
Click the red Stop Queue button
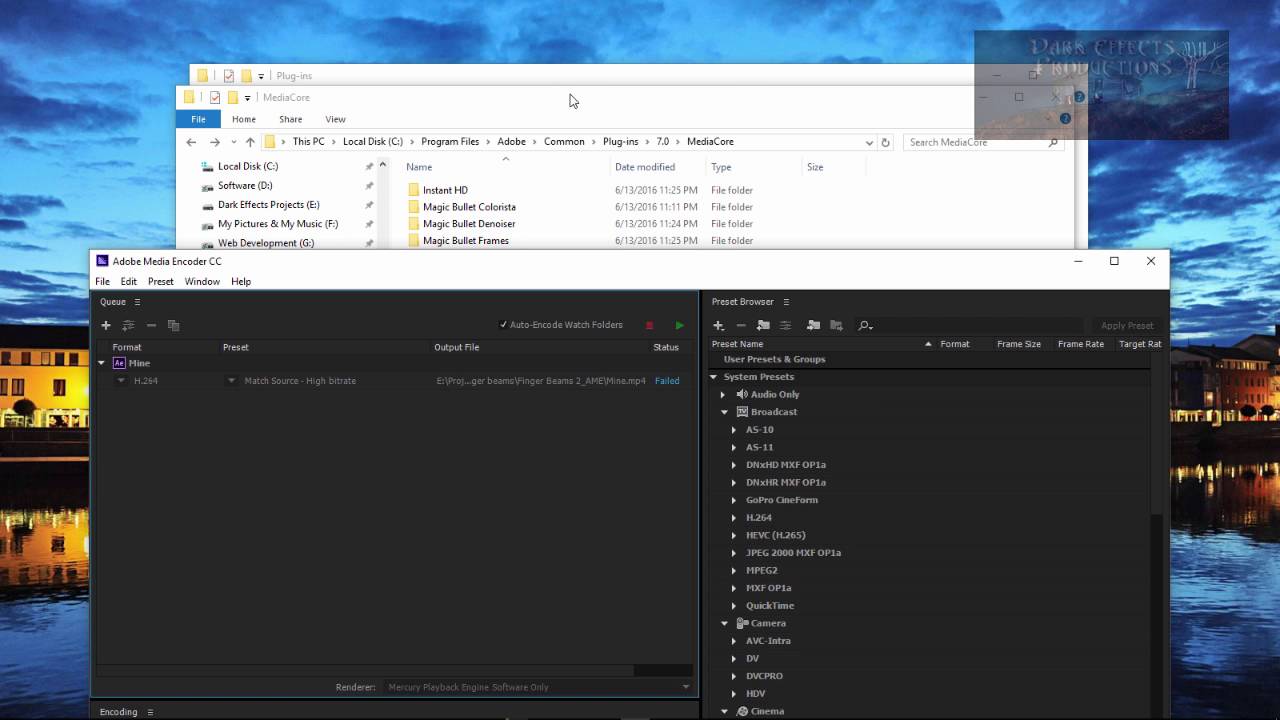649,325
